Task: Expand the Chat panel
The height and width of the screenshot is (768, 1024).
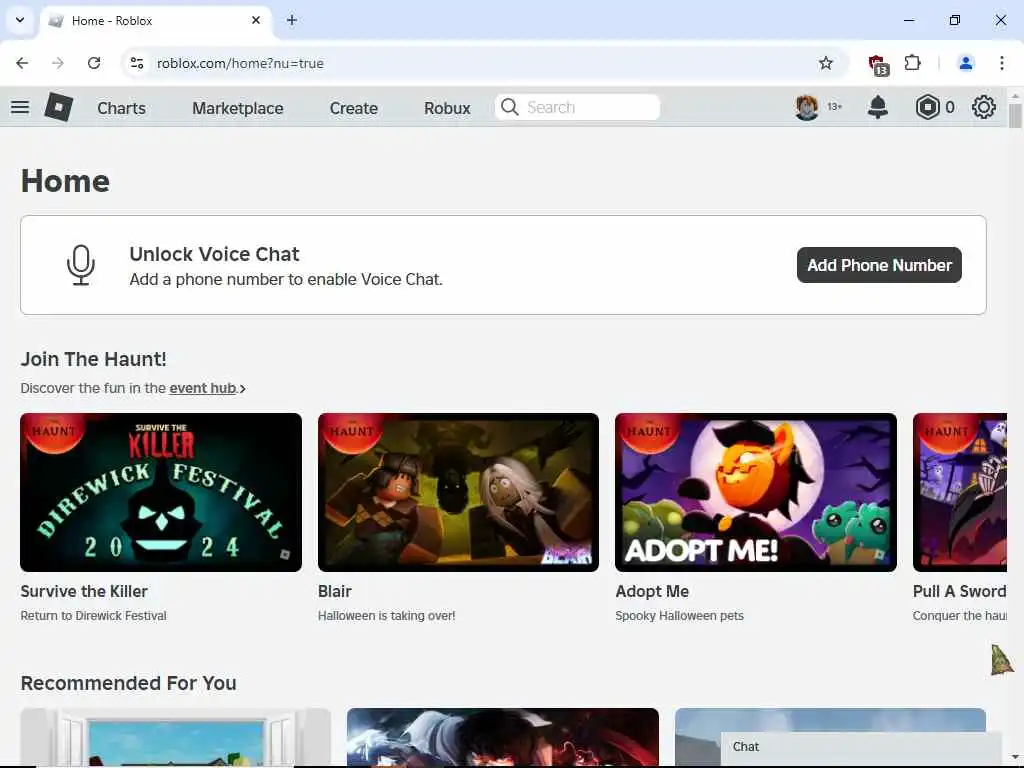Action: (x=861, y=747)
